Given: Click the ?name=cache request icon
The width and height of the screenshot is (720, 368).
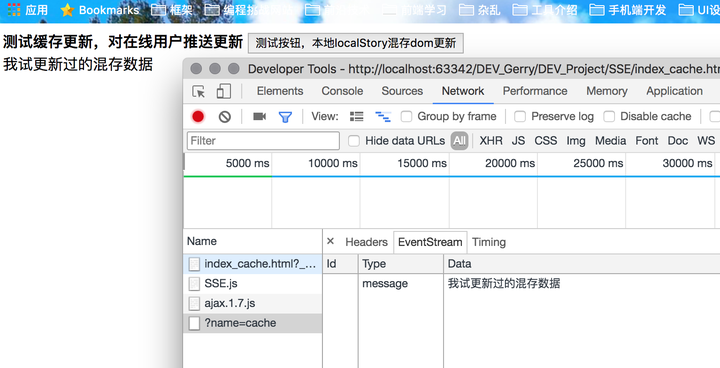Looking at the screenshot, I should coord(194,323).
